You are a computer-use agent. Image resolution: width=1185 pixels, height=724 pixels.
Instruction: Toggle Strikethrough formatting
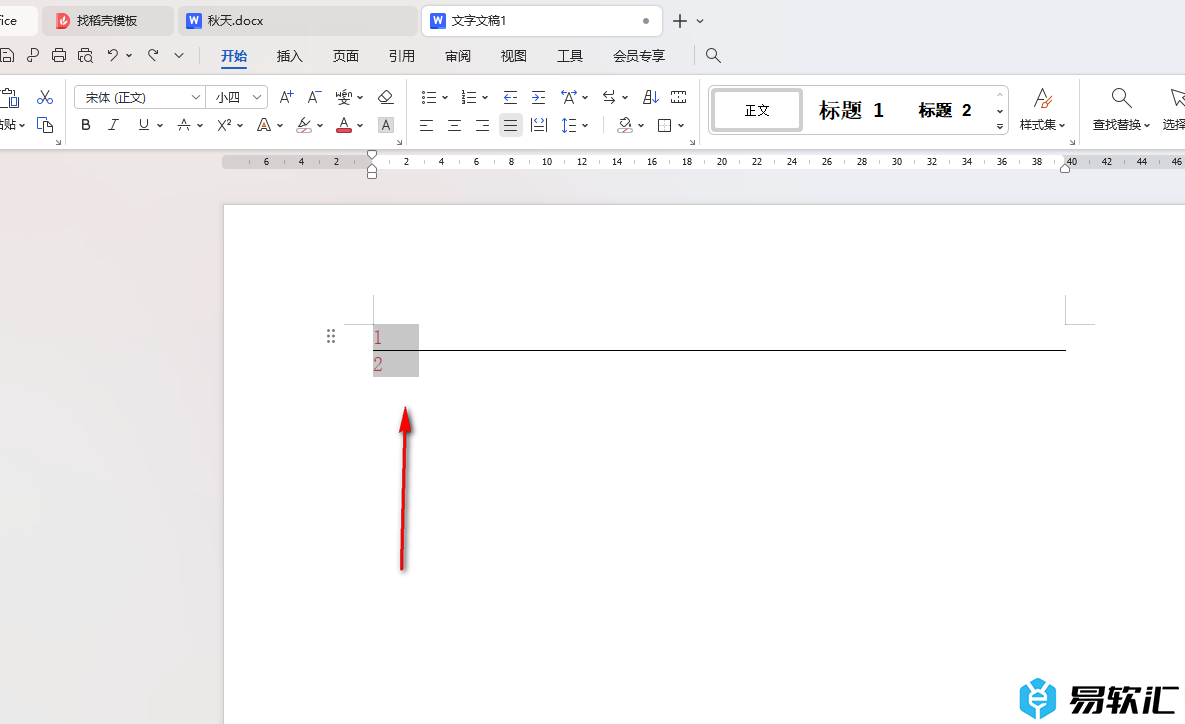coord(184,125)
